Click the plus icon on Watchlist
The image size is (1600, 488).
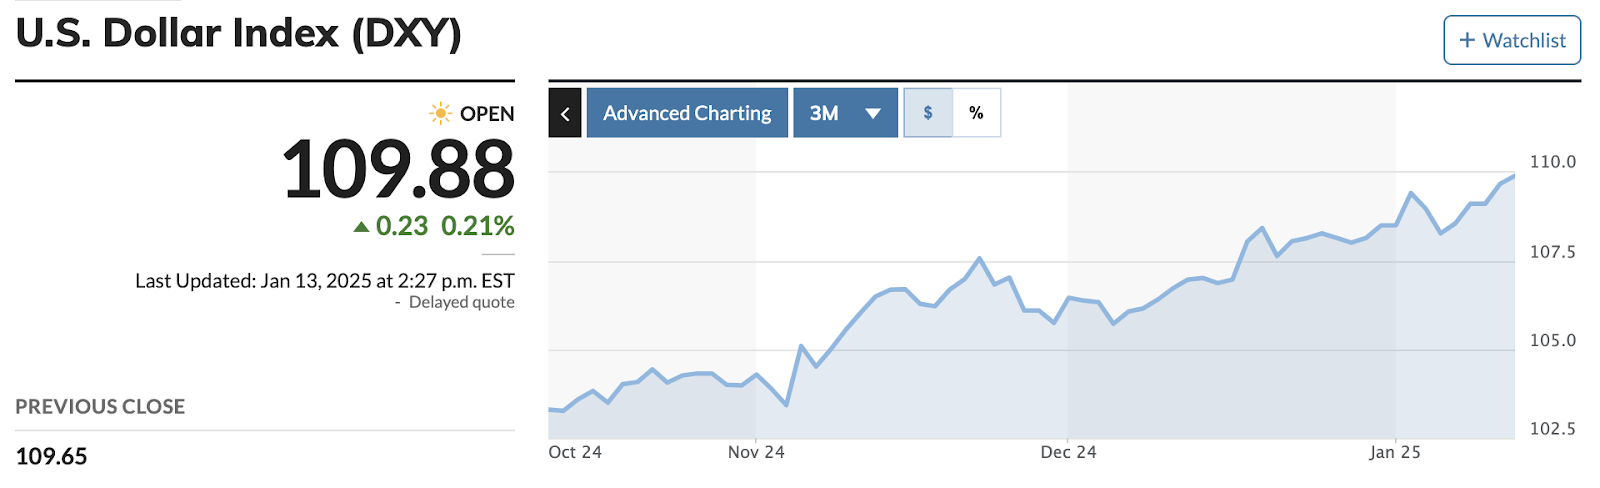[x=1467, y=40]
